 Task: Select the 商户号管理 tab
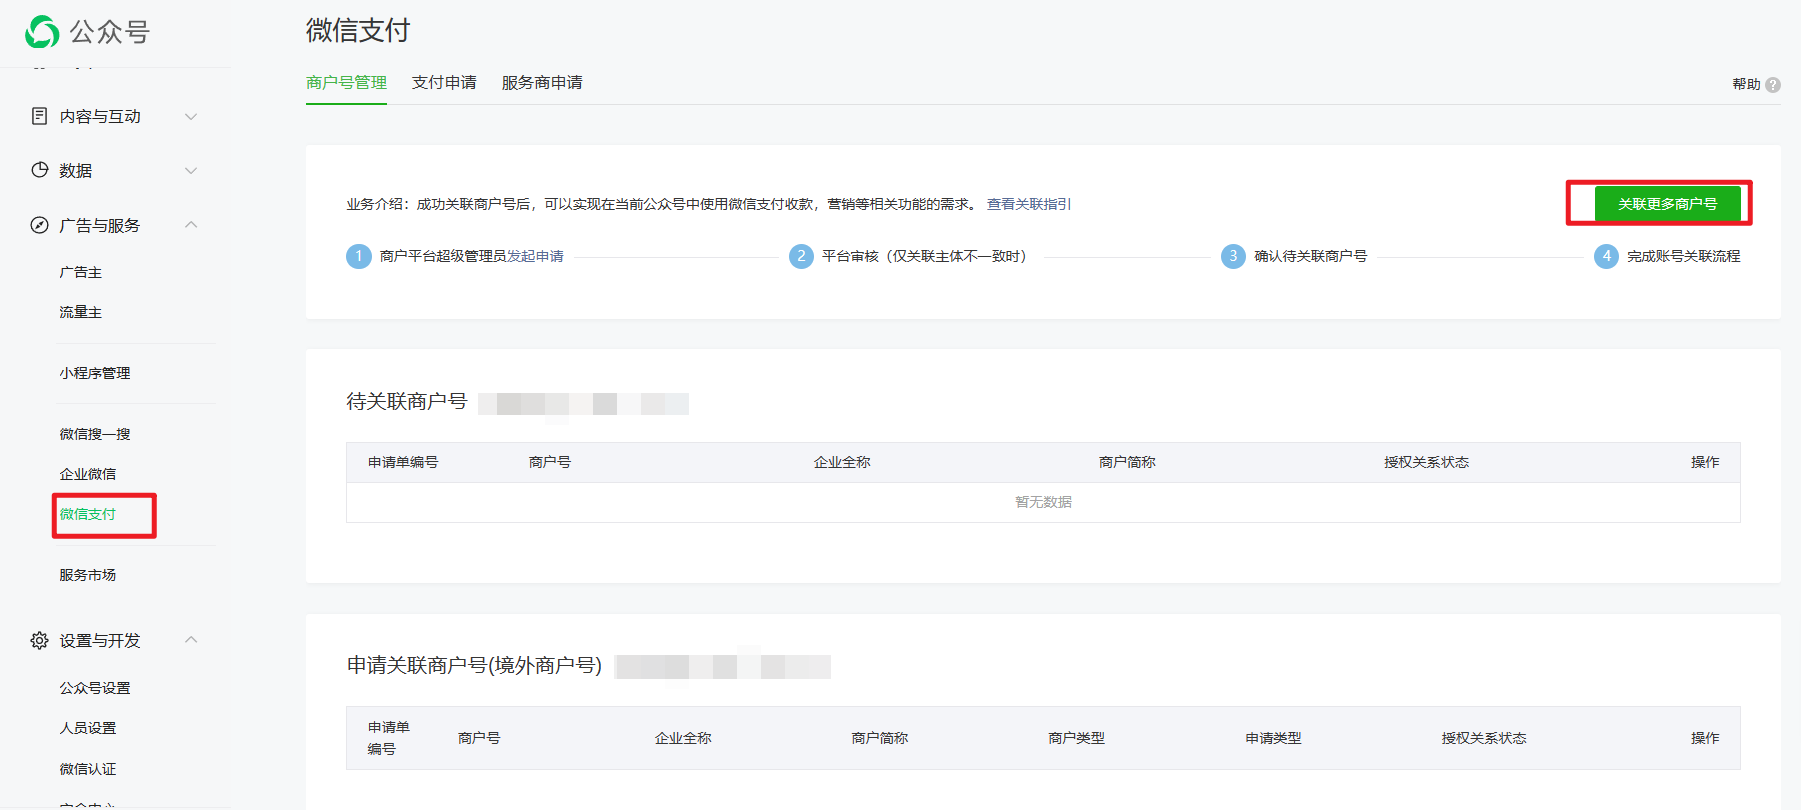(346, 83)
